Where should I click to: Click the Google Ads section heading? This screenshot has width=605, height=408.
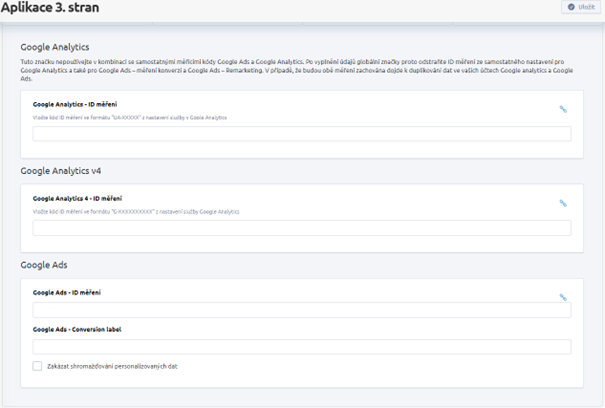44,265
